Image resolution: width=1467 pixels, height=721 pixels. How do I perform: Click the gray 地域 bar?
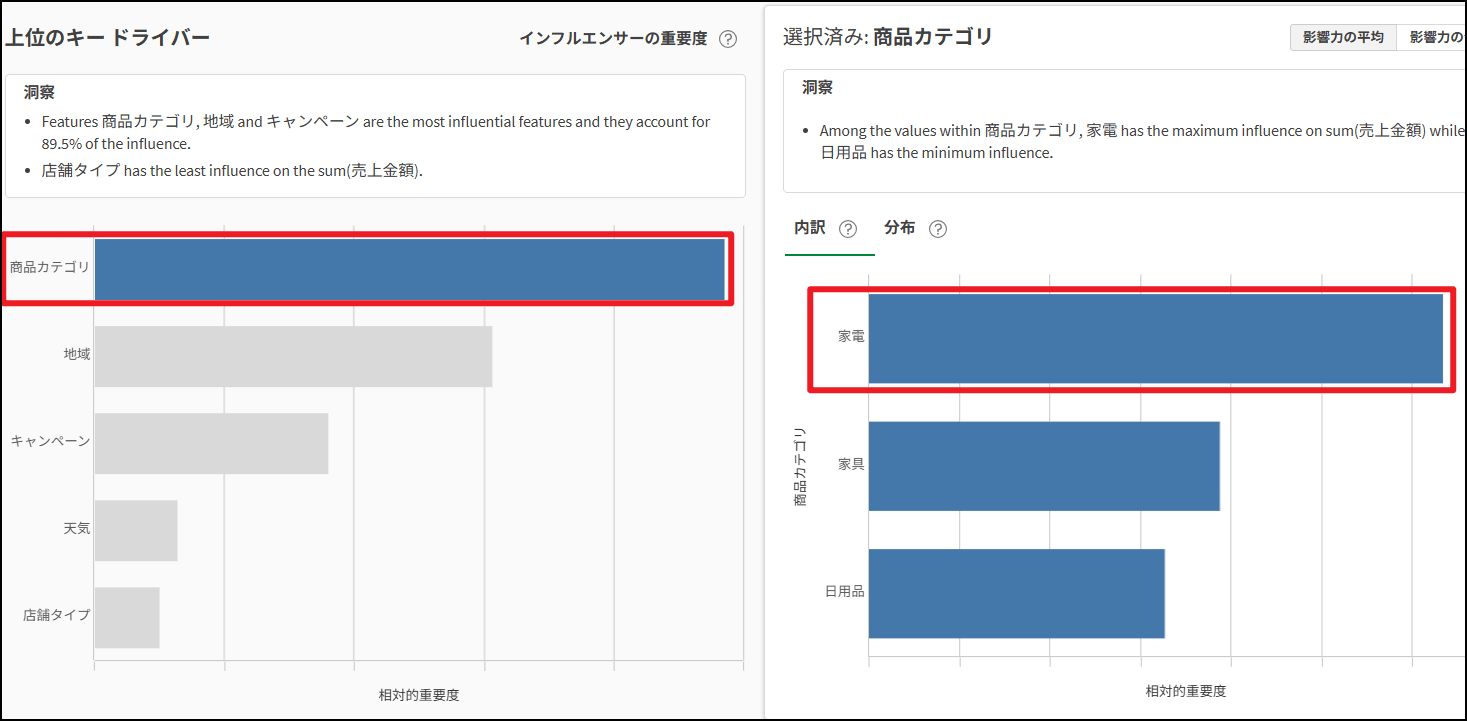coord(293,356)
